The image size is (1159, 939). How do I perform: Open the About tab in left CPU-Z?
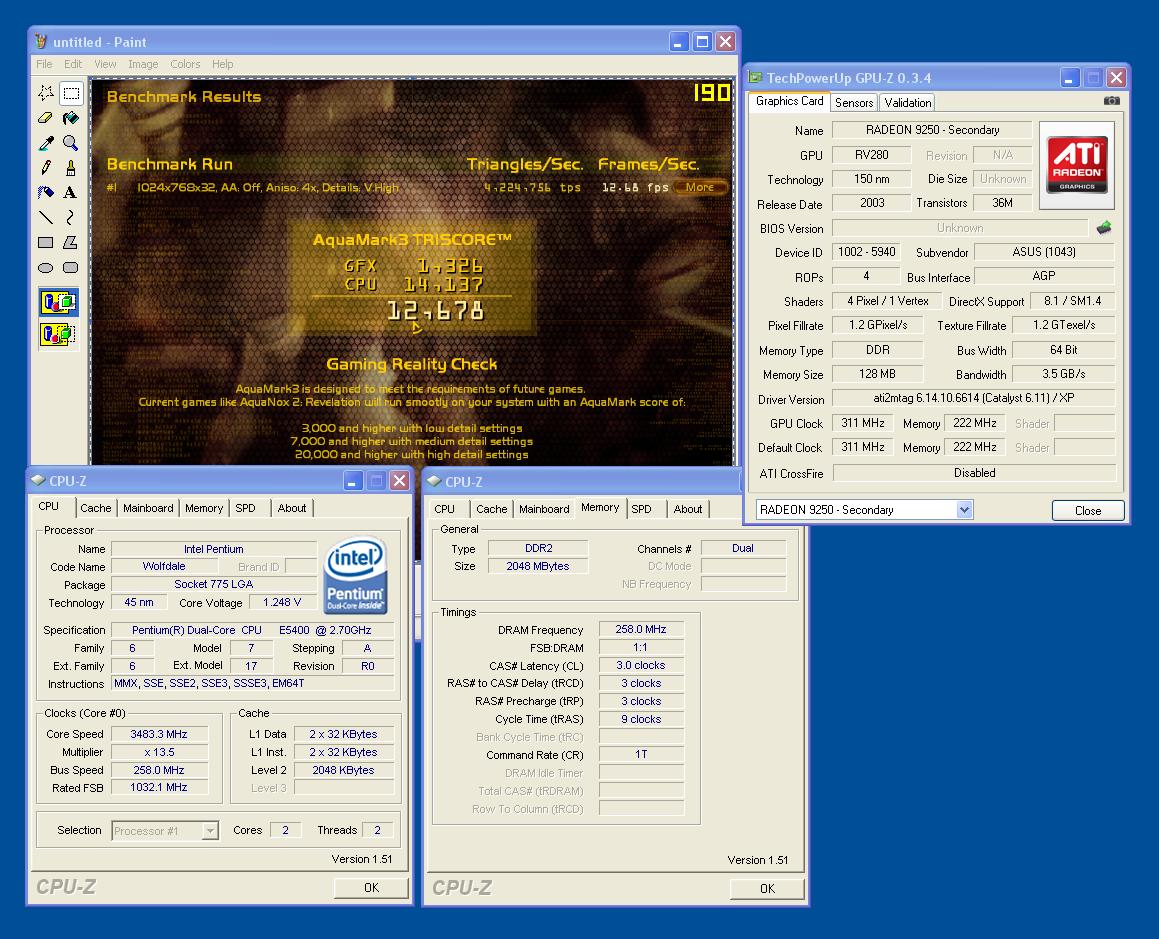(292, 508)
